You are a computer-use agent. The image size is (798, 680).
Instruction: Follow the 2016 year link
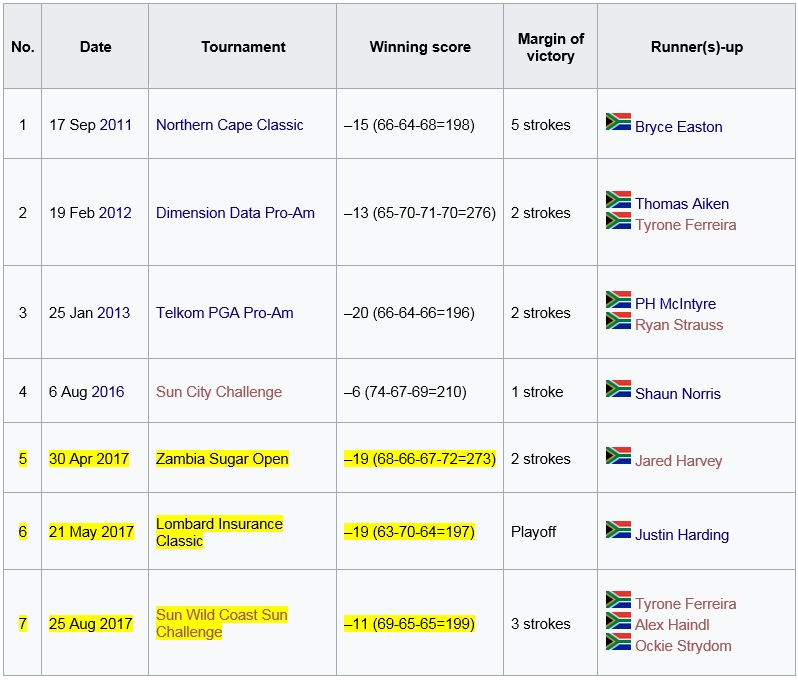tap(108, 392)
